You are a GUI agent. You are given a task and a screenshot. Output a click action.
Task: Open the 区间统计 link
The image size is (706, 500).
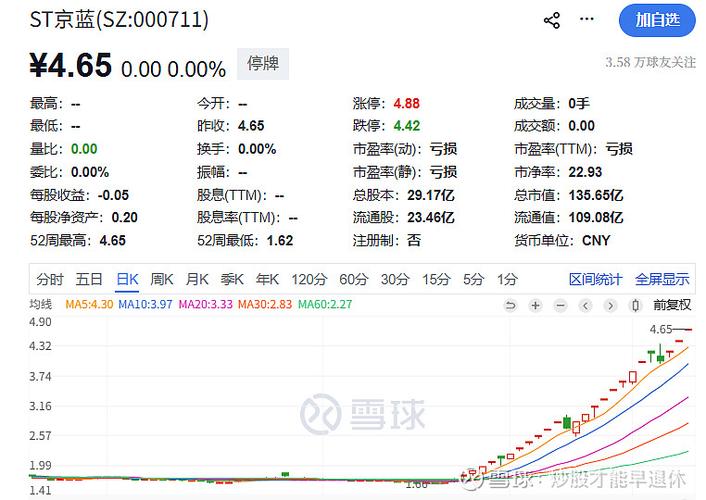[595, 279]
